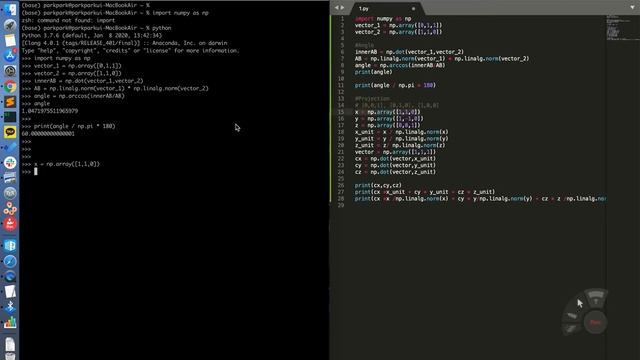Click terminal output '1.0471975511965979'

[50, 111]
